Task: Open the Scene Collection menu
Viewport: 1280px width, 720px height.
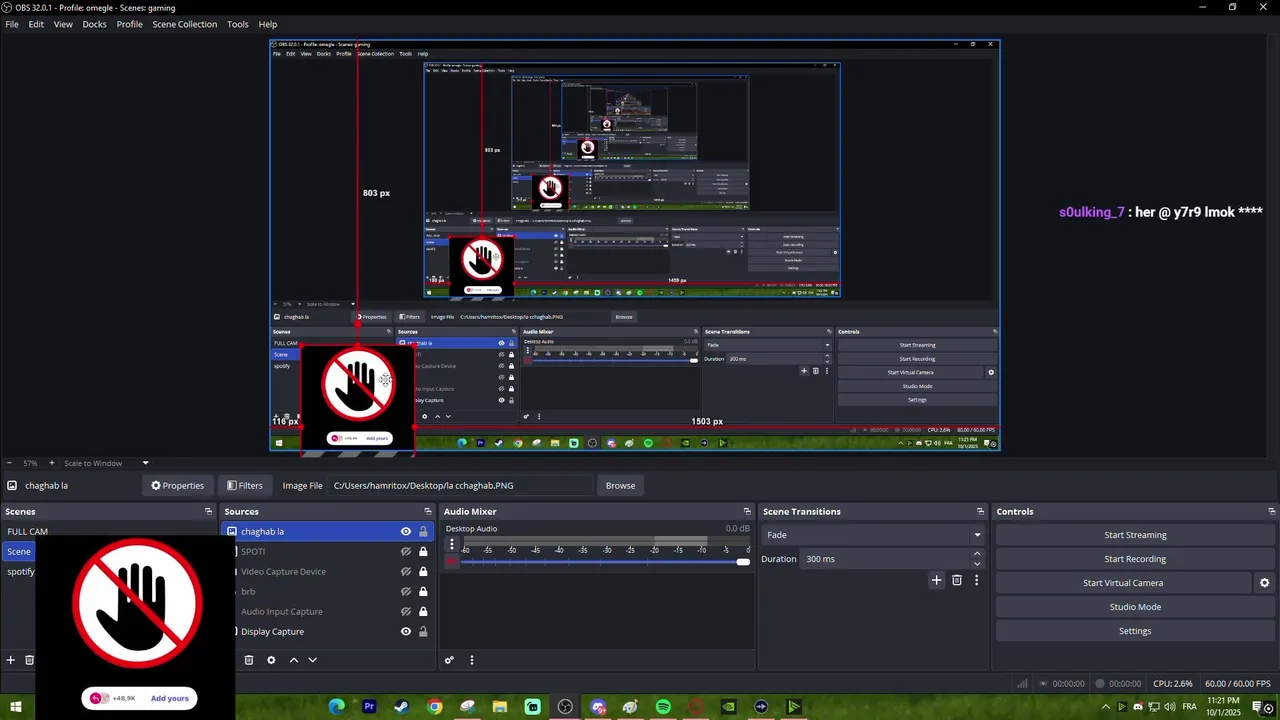Action: point(184,24)
